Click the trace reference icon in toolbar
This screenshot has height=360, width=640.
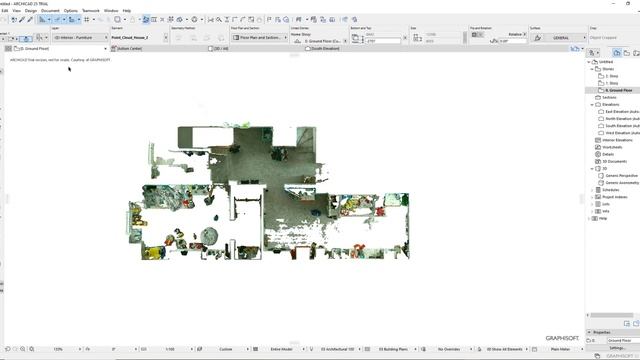tap(118, 19)
